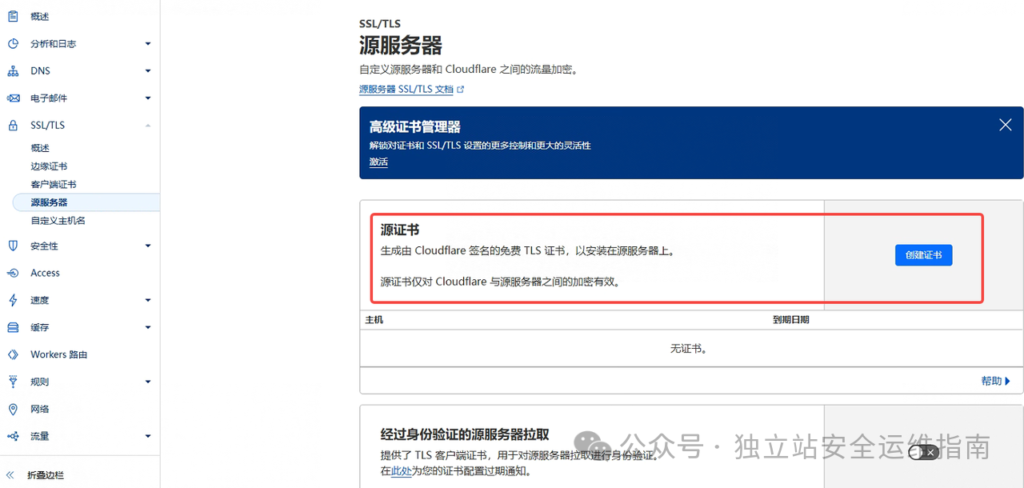Screen dimensions: 1024x488
Task: Click the 无证书。 empty table text
Action: (690, 348)
